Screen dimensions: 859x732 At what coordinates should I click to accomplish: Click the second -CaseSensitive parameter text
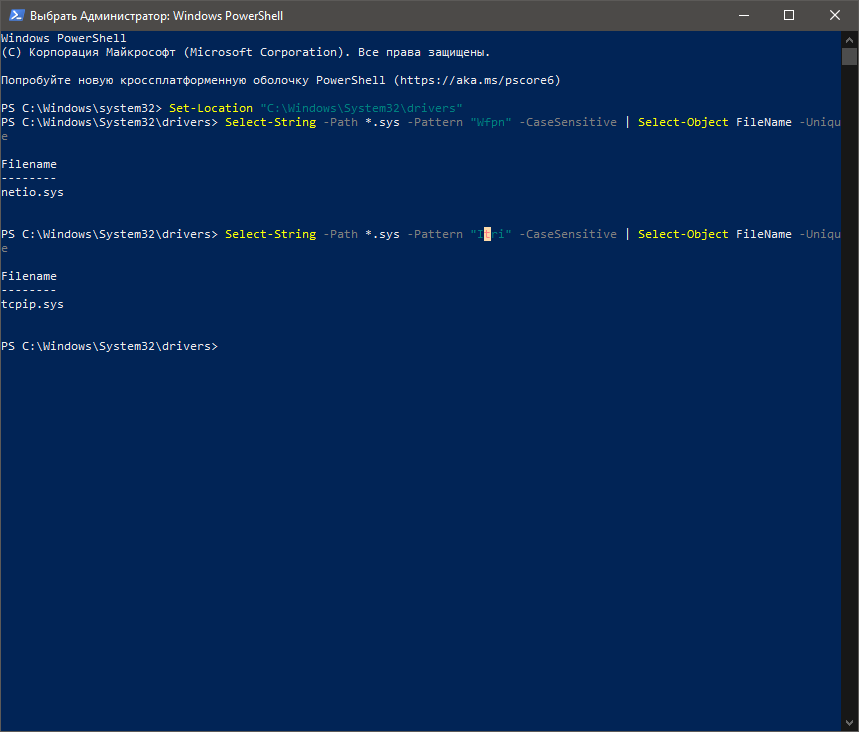coord(568,235)
